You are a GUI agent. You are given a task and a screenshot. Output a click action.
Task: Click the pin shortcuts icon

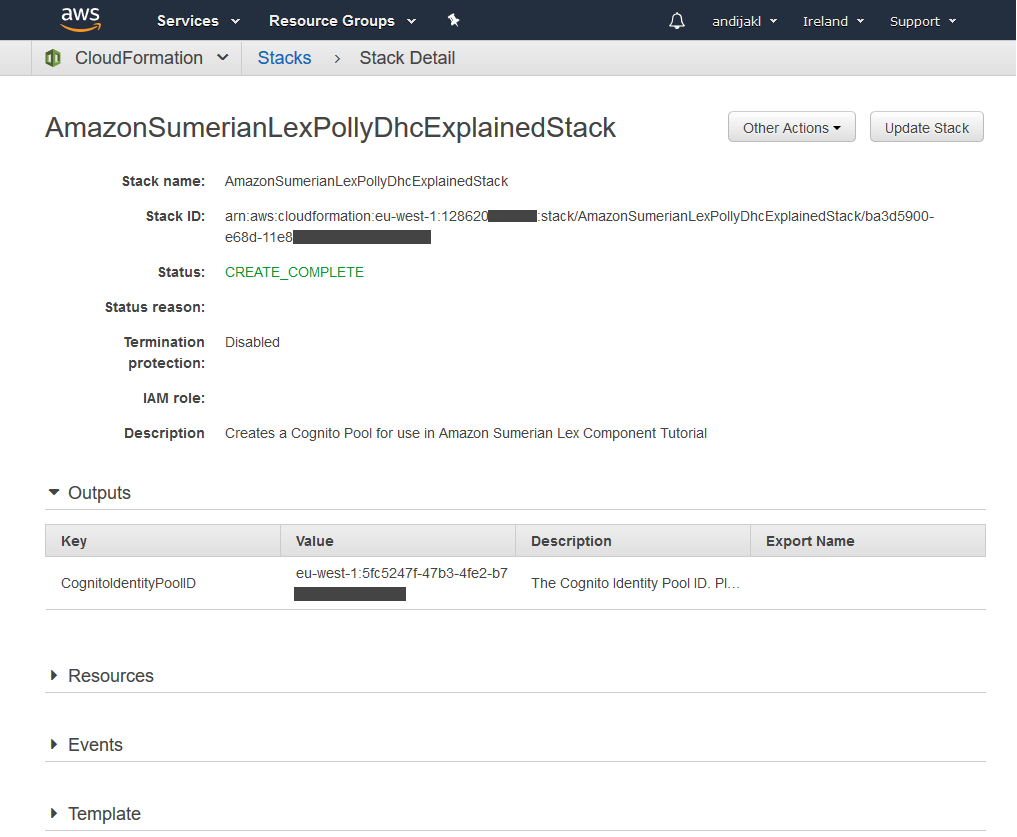pos(453,21)
